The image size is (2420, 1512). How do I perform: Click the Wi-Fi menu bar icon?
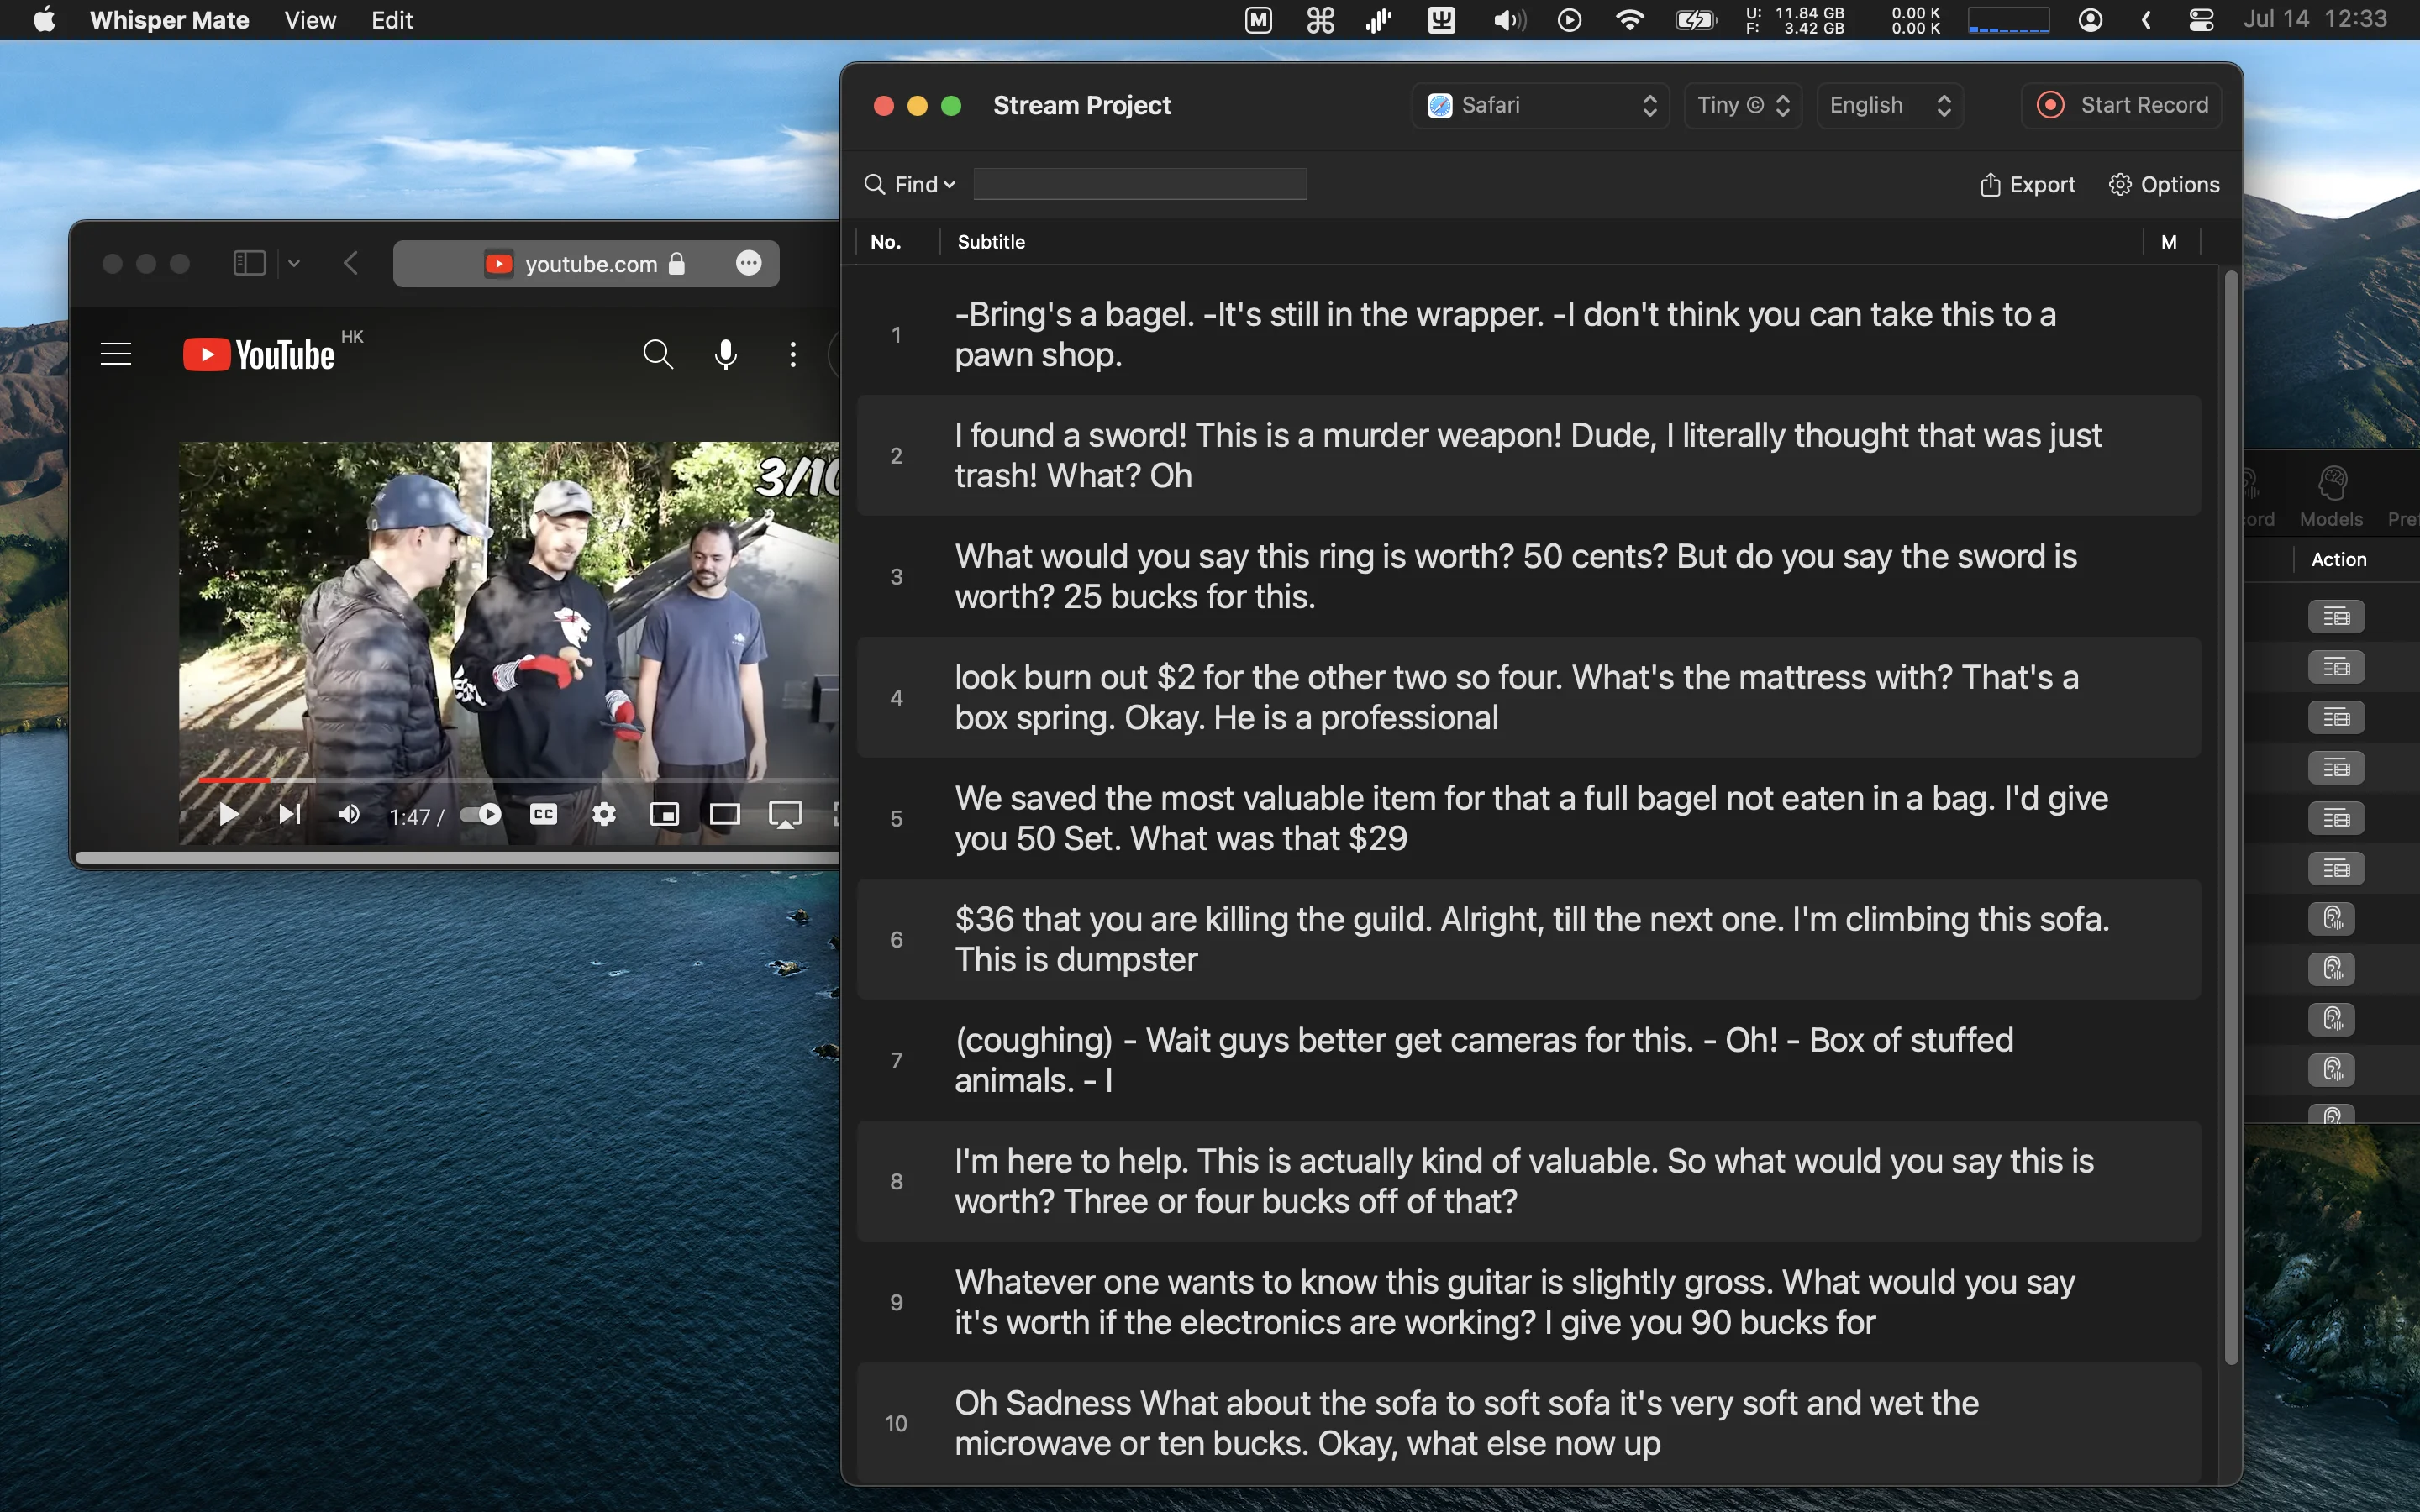[1630, 20]
